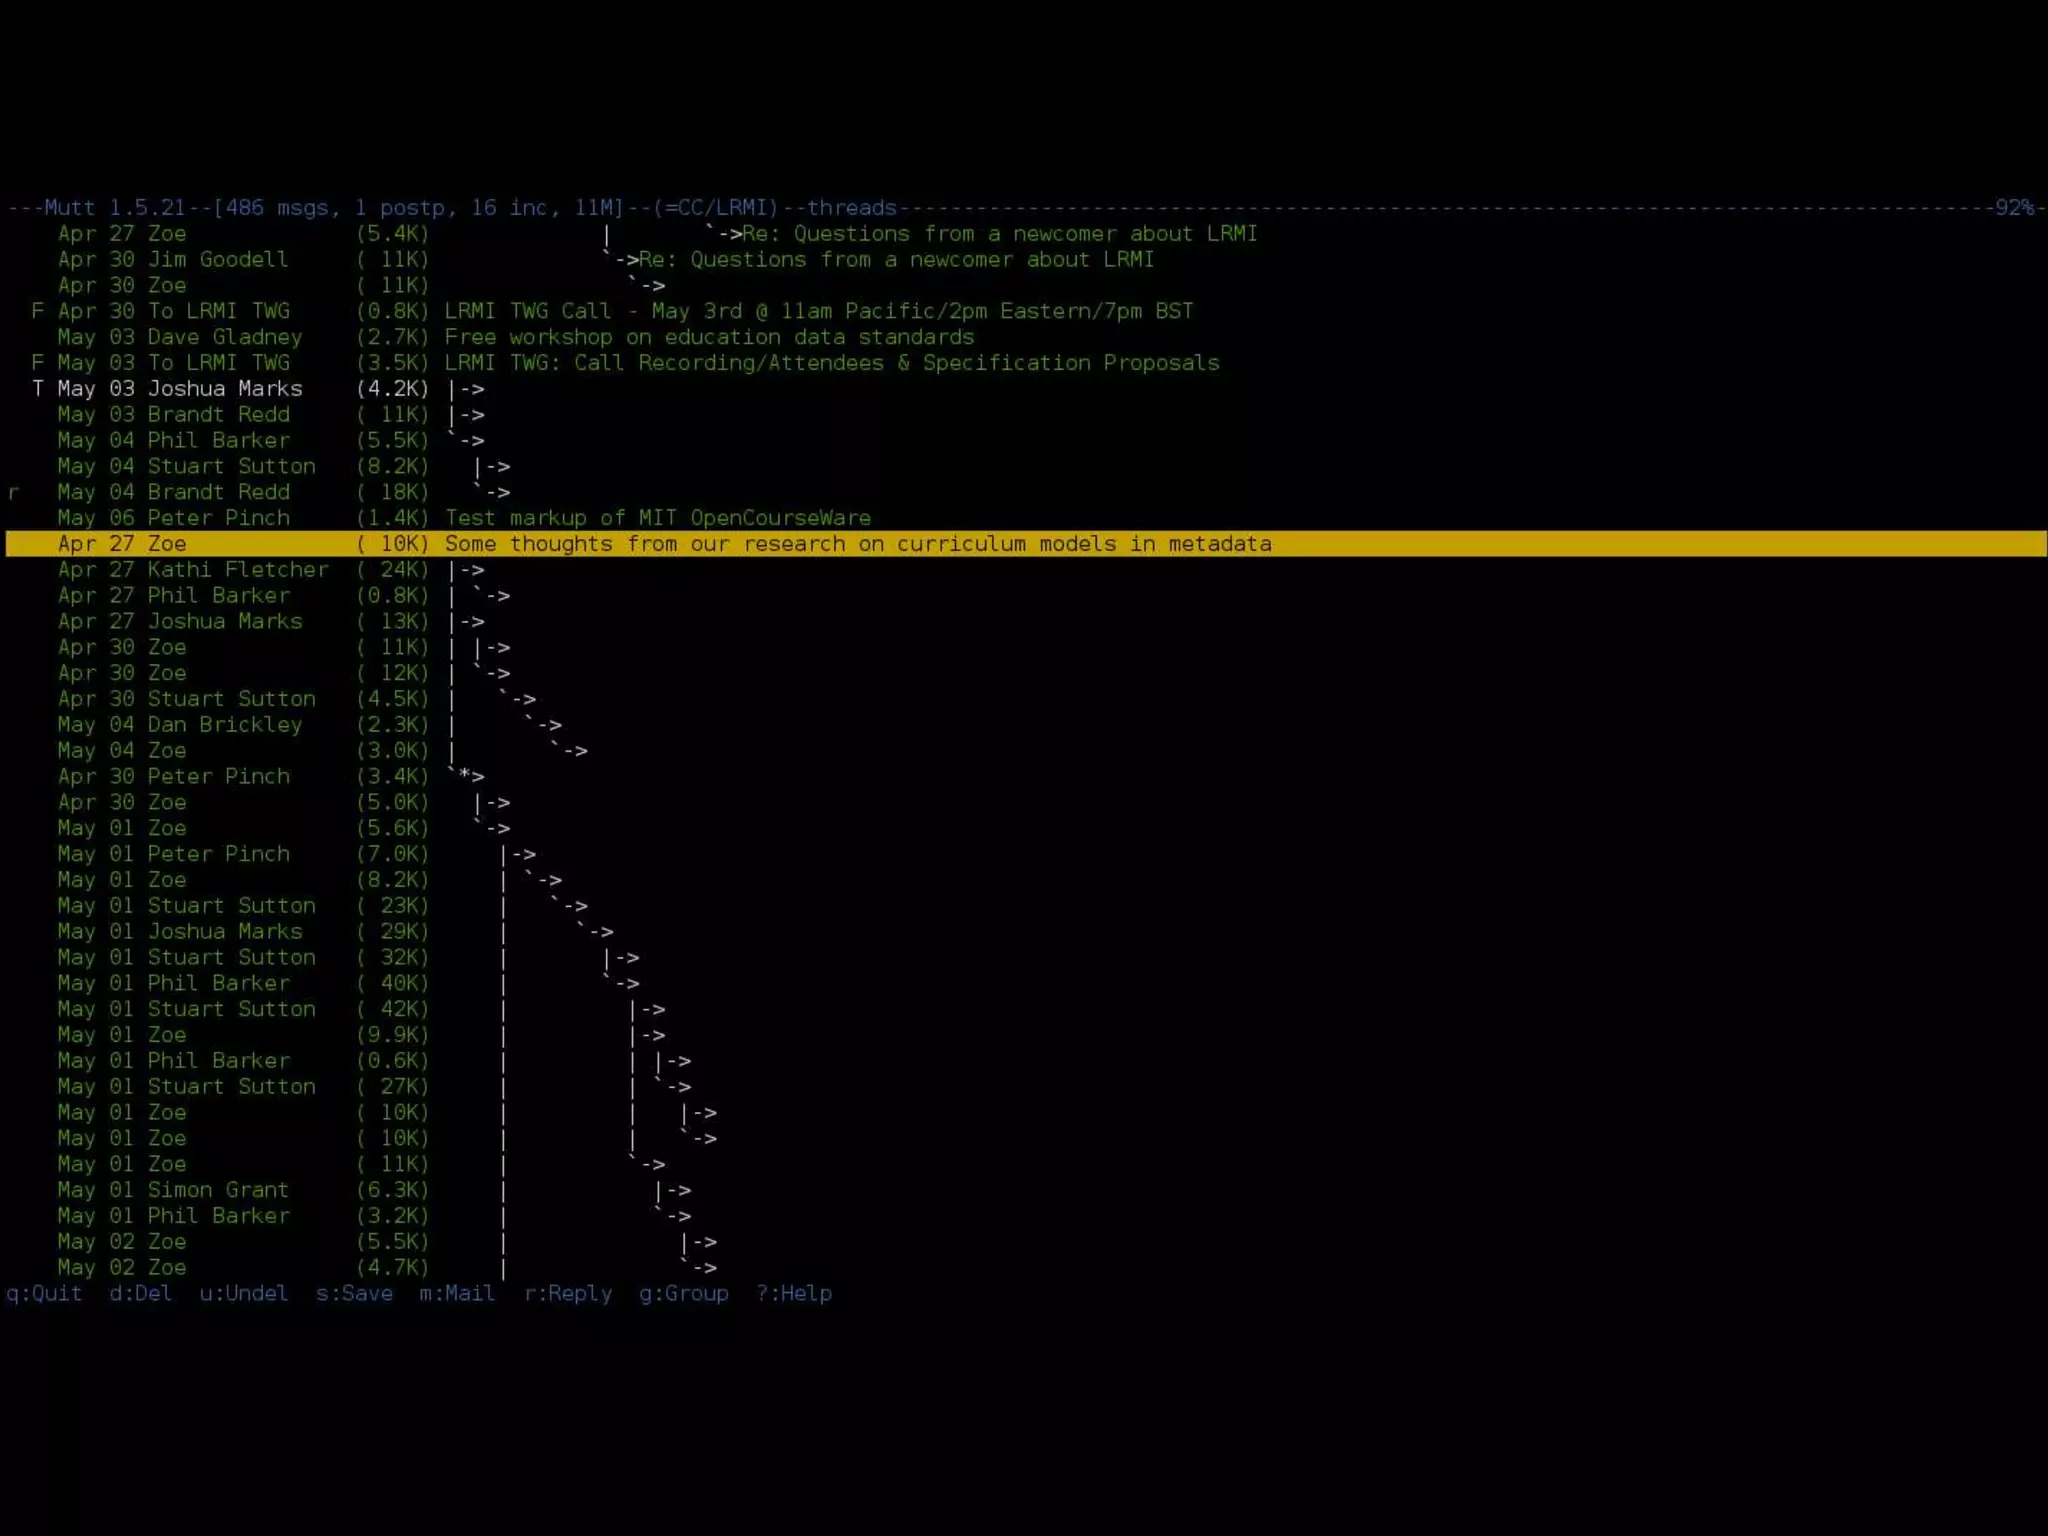Click the q:Quit shortcut in help bar
Viewport: 2048px width, 1536px height.
pyautogui.click(x=44, y=1293)
